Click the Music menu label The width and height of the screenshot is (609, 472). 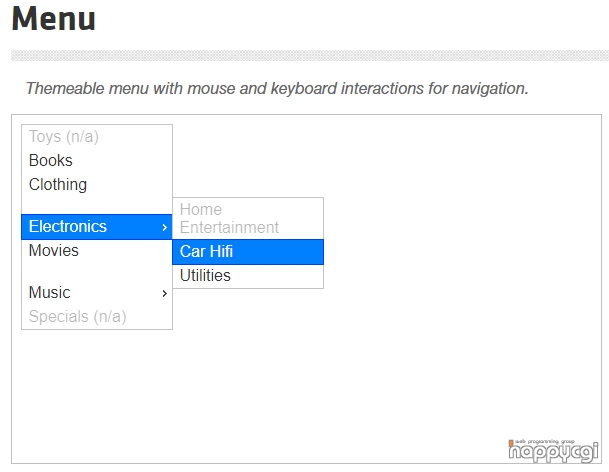(49, 293)
